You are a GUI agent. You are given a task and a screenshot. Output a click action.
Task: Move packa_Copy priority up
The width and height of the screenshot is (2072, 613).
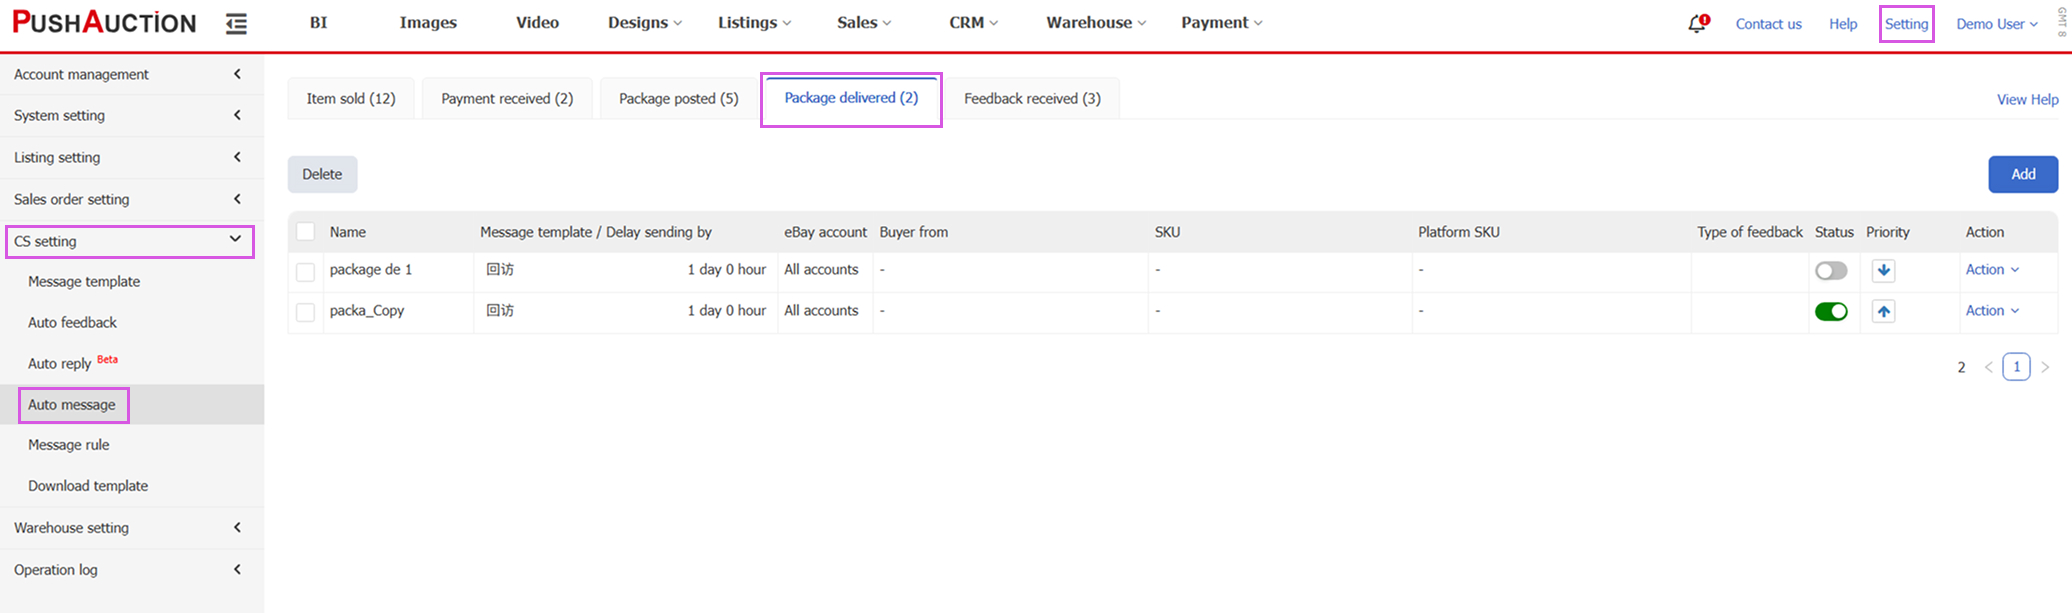tap(1883, 311)
